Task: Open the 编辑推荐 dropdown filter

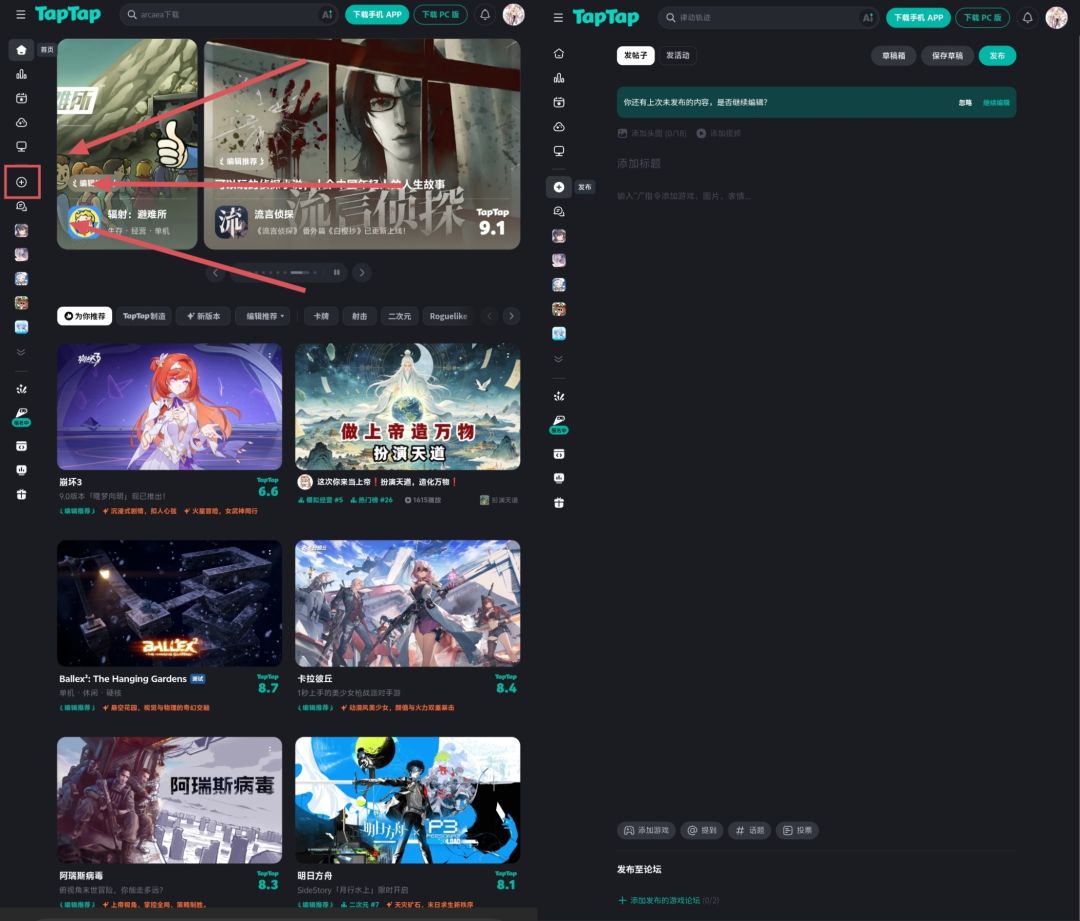Action: pos(264,316)
